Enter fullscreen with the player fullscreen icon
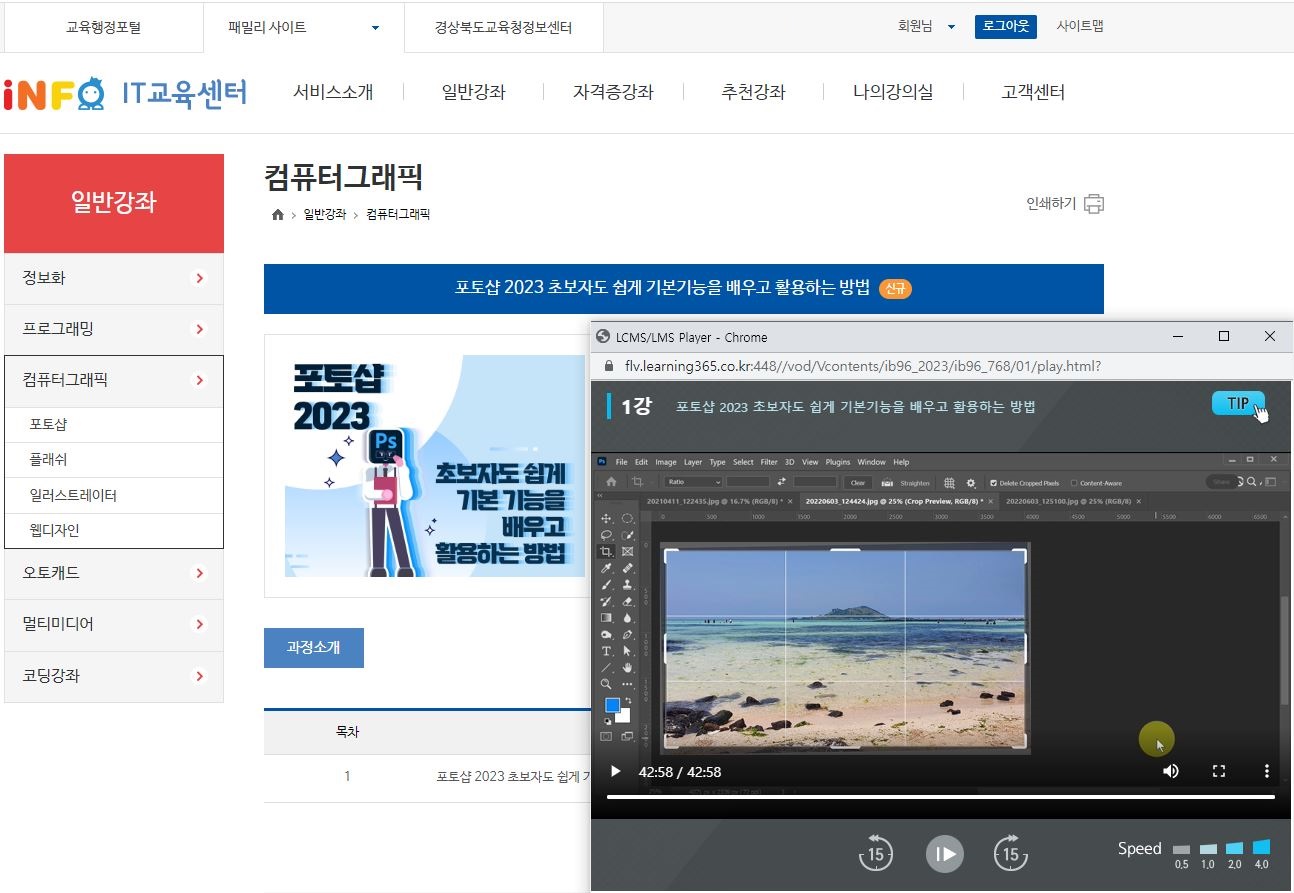 [x=1219, y=771]
